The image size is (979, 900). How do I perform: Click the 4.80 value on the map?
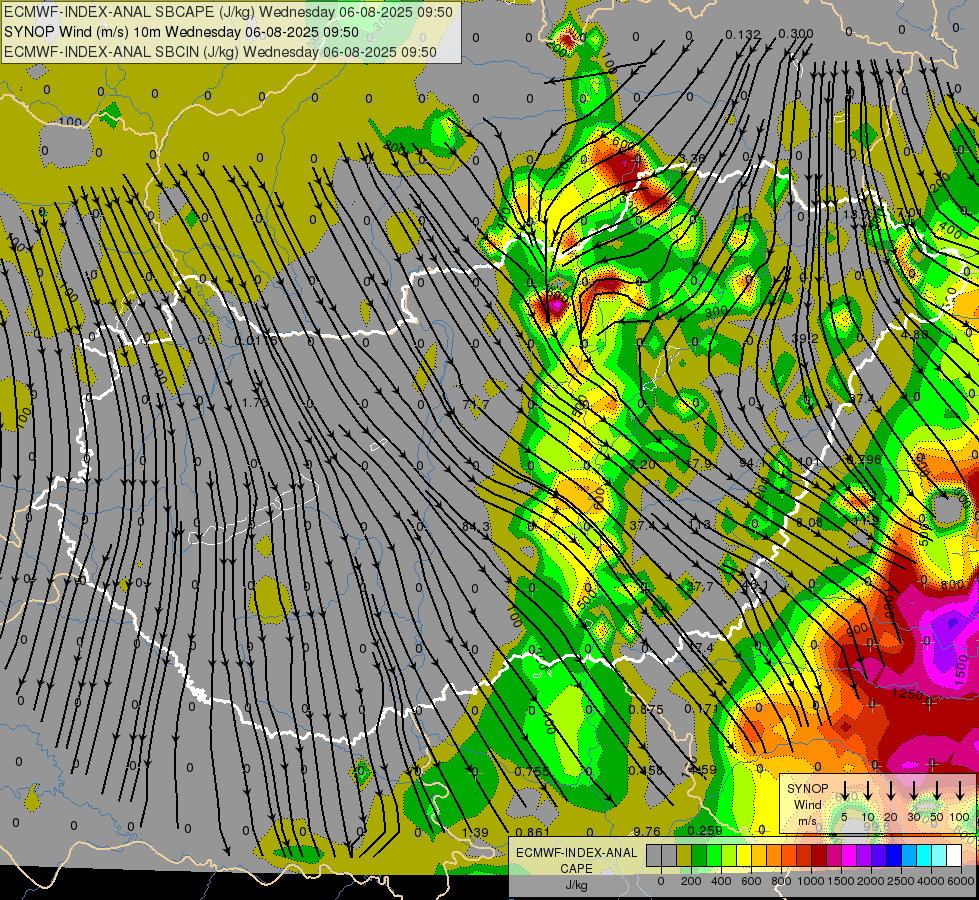[x=915, y=334]
